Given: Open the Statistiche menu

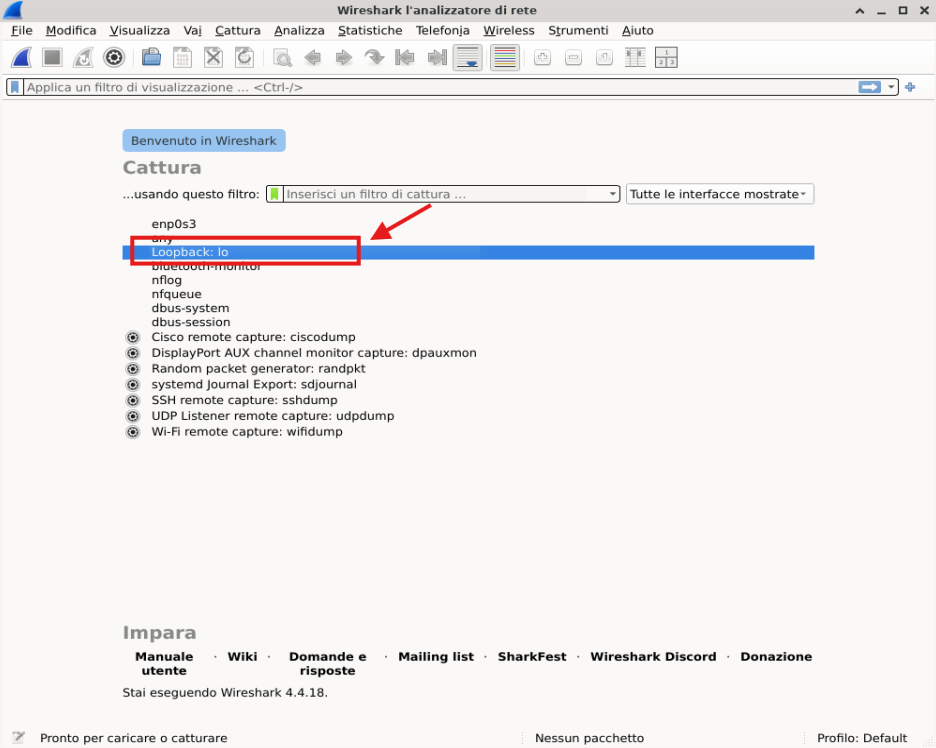Looking at the screenshot, I should [x=370, y=30].
